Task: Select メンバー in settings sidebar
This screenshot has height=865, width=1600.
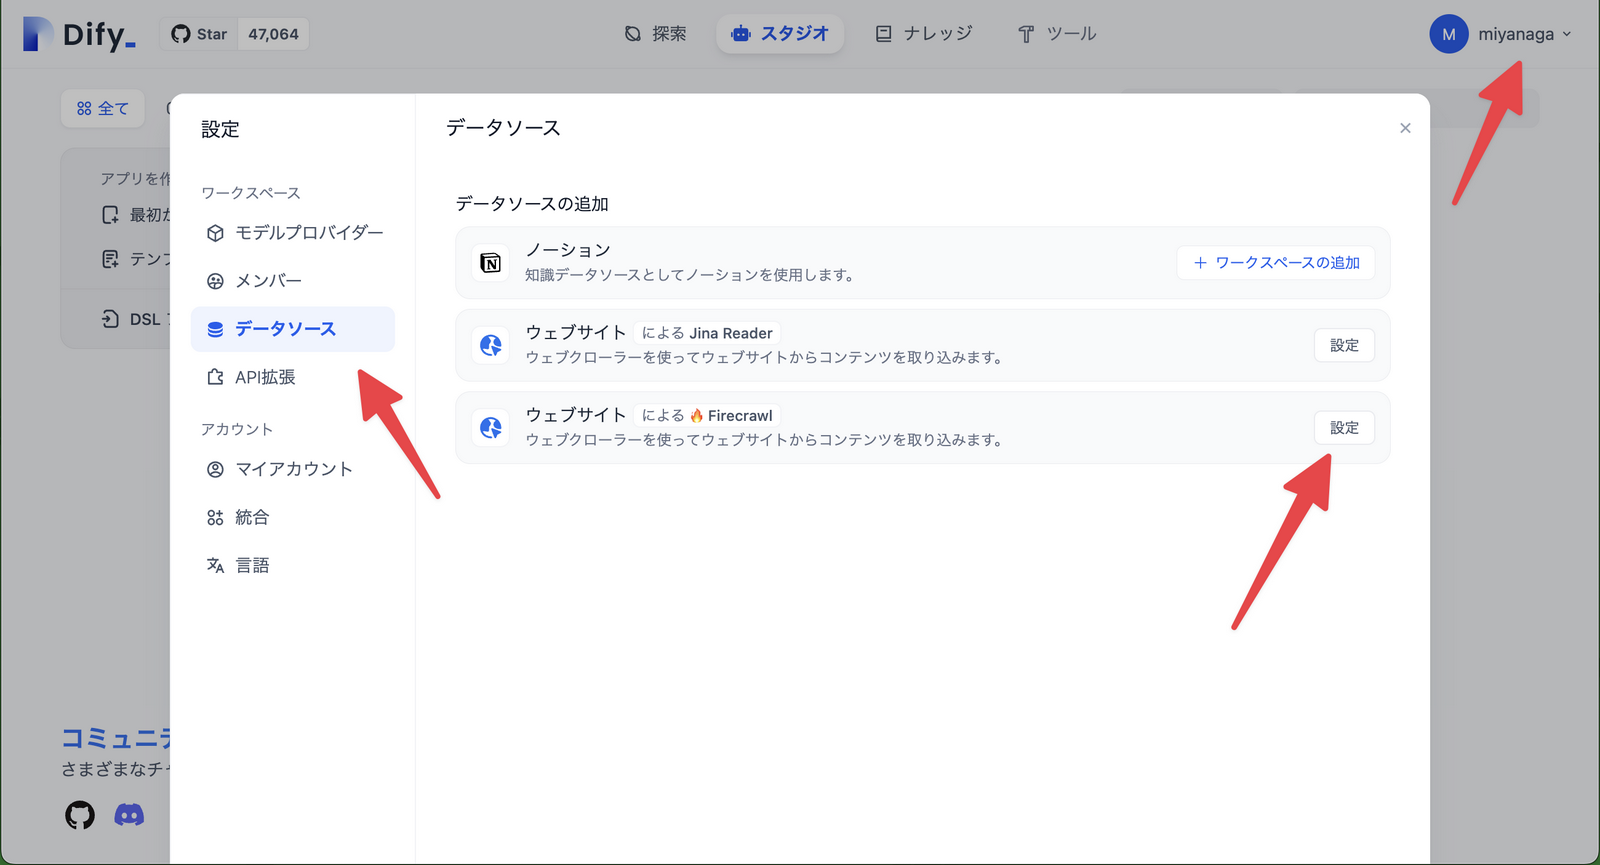Action: coord(293,281)
